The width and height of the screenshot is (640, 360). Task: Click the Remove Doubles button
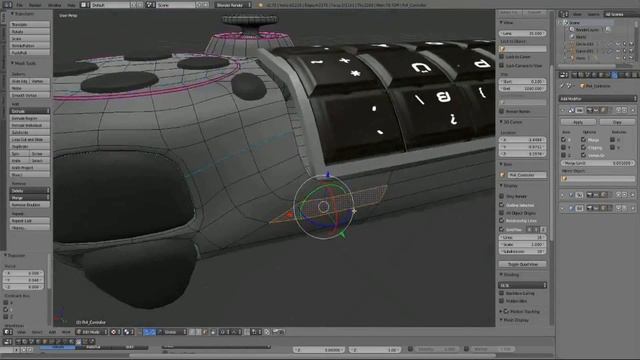[x=30, y=204]
